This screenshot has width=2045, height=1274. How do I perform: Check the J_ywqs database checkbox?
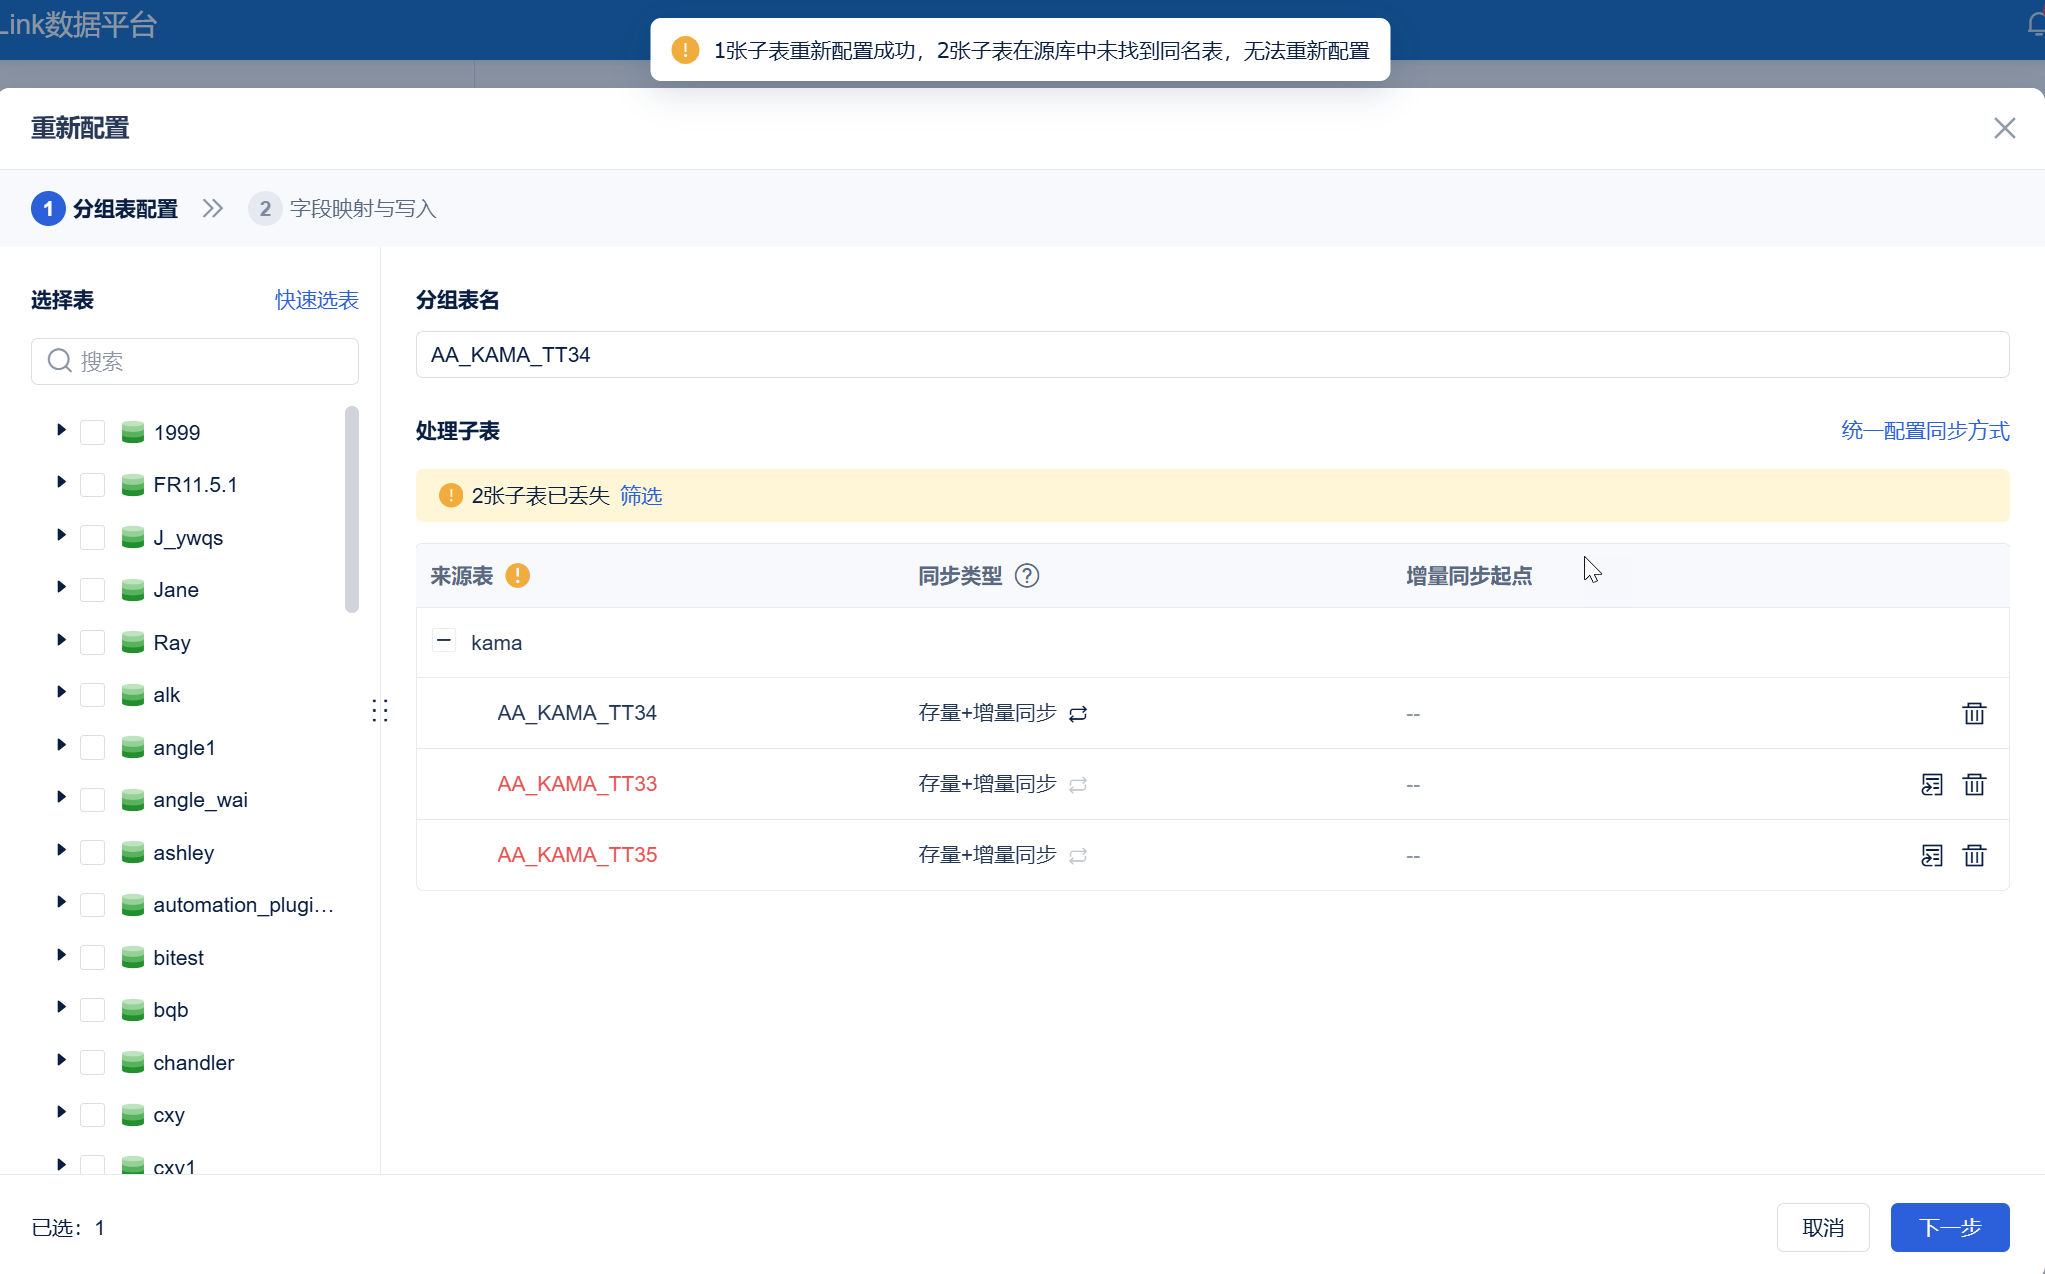92,537
